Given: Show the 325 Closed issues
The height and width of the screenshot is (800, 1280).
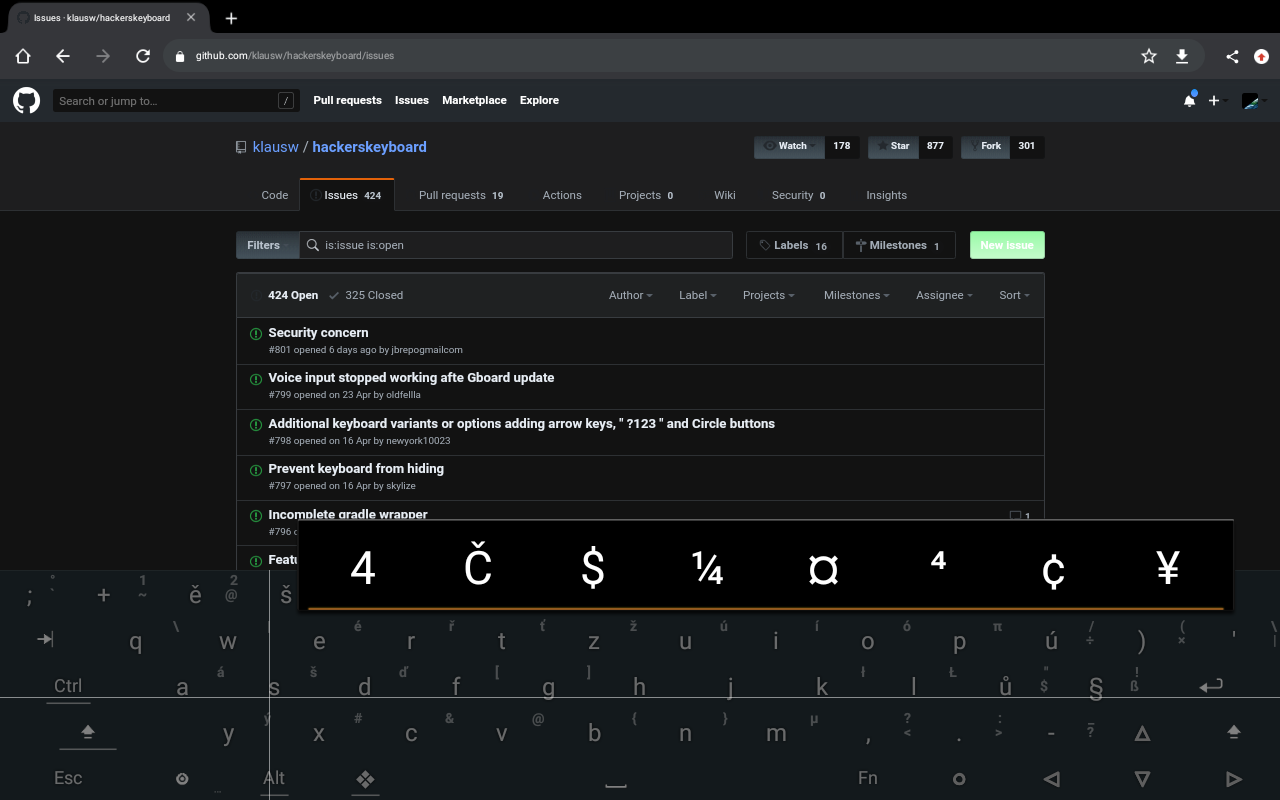Looking at the screenshot, I should (x=366, y=295).
